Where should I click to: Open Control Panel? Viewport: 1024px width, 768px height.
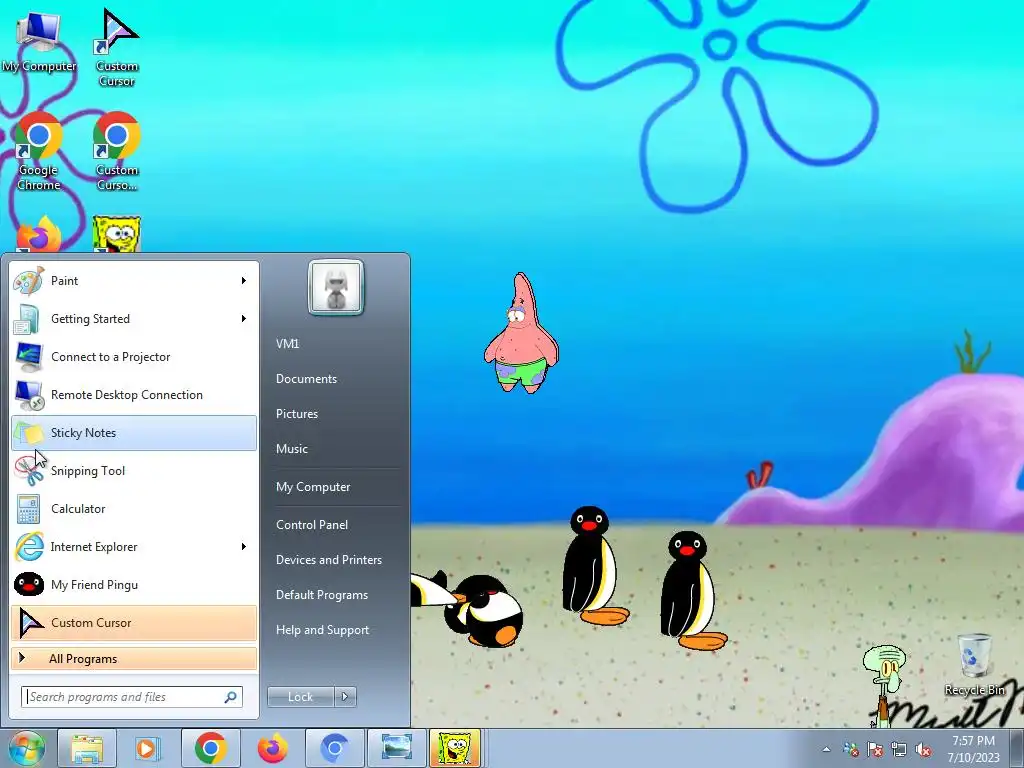312,525
